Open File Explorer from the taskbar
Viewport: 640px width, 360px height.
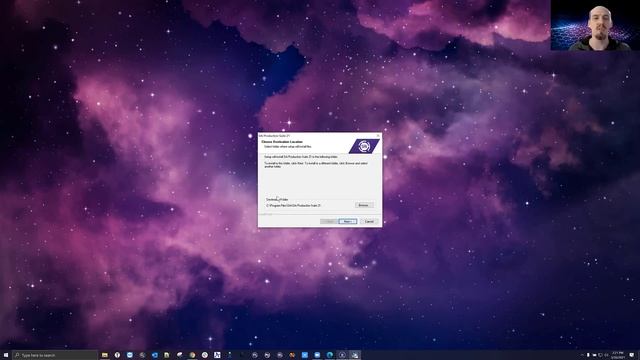tap(104, 355)
